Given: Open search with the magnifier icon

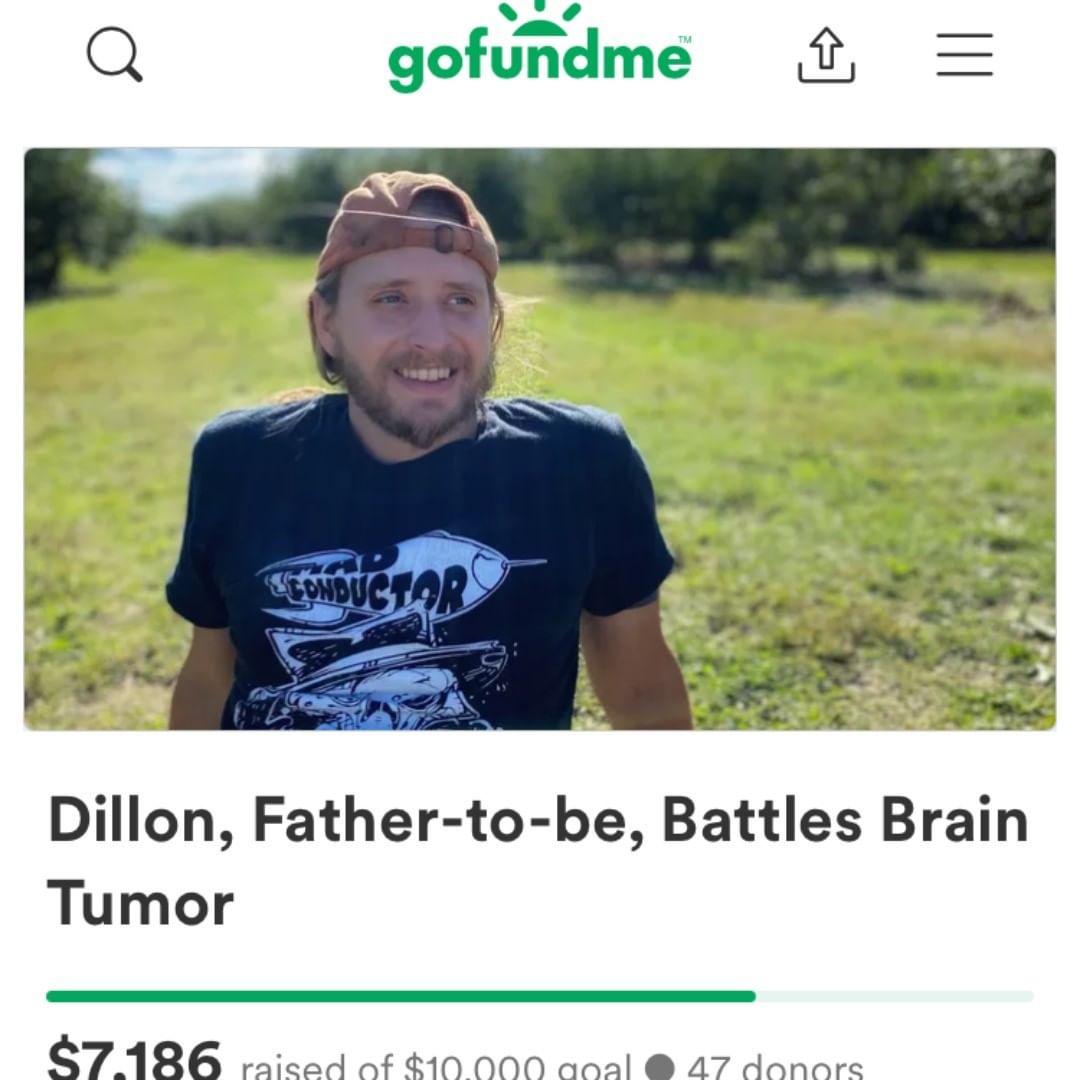Looking at the screenshot, I should [x=114, y=54].
